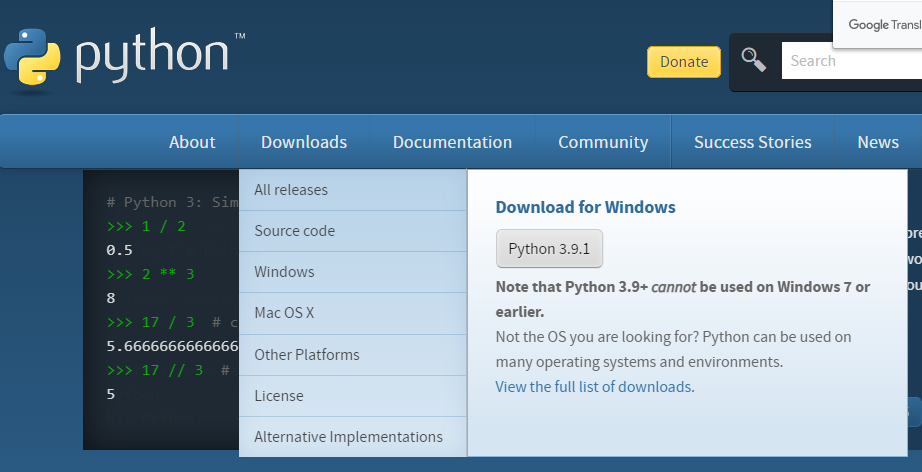Click the Donate button
The width and height of the screenshot is (922, 472).
pos(684,62)
